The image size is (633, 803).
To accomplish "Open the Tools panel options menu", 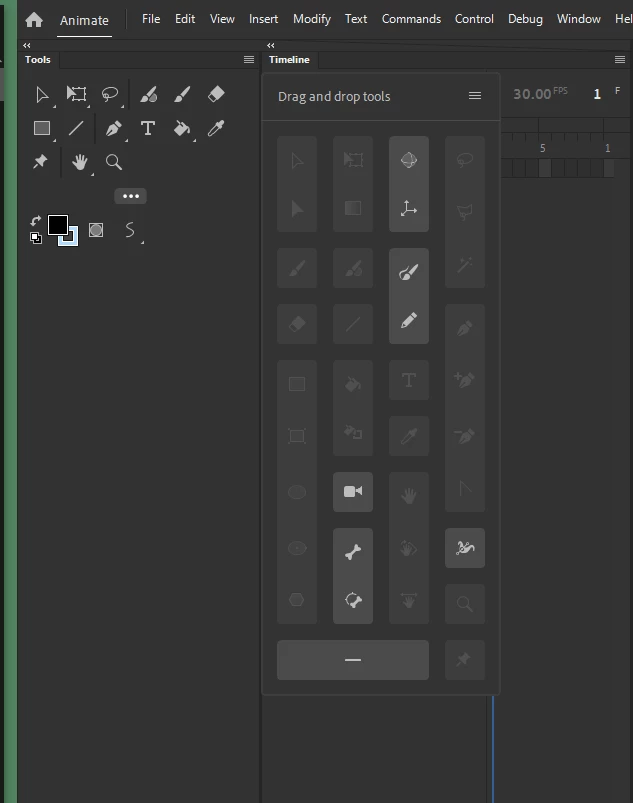I will (249, 59).
